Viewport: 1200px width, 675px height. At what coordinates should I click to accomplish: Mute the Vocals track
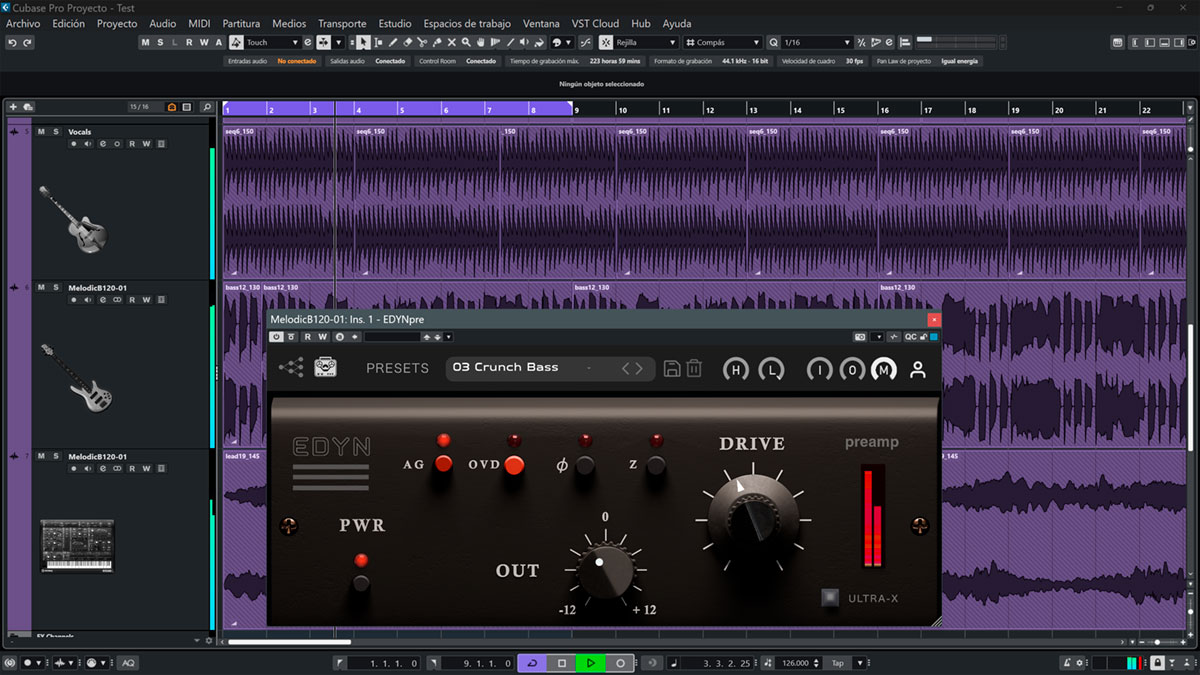41,132
